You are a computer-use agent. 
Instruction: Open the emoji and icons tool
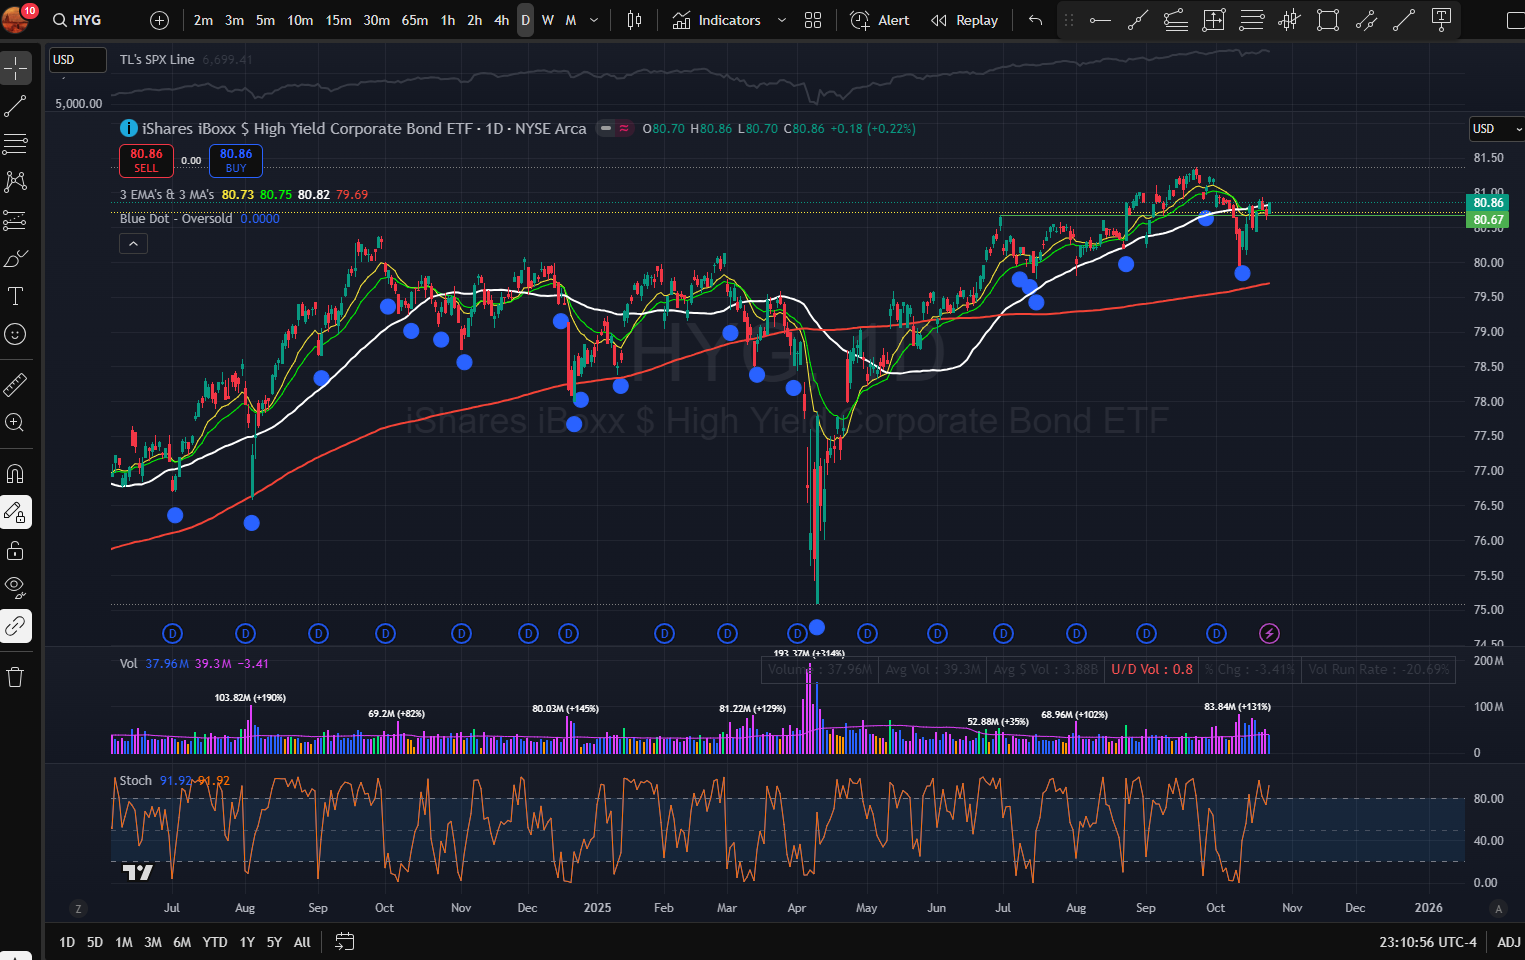point(15,334)
